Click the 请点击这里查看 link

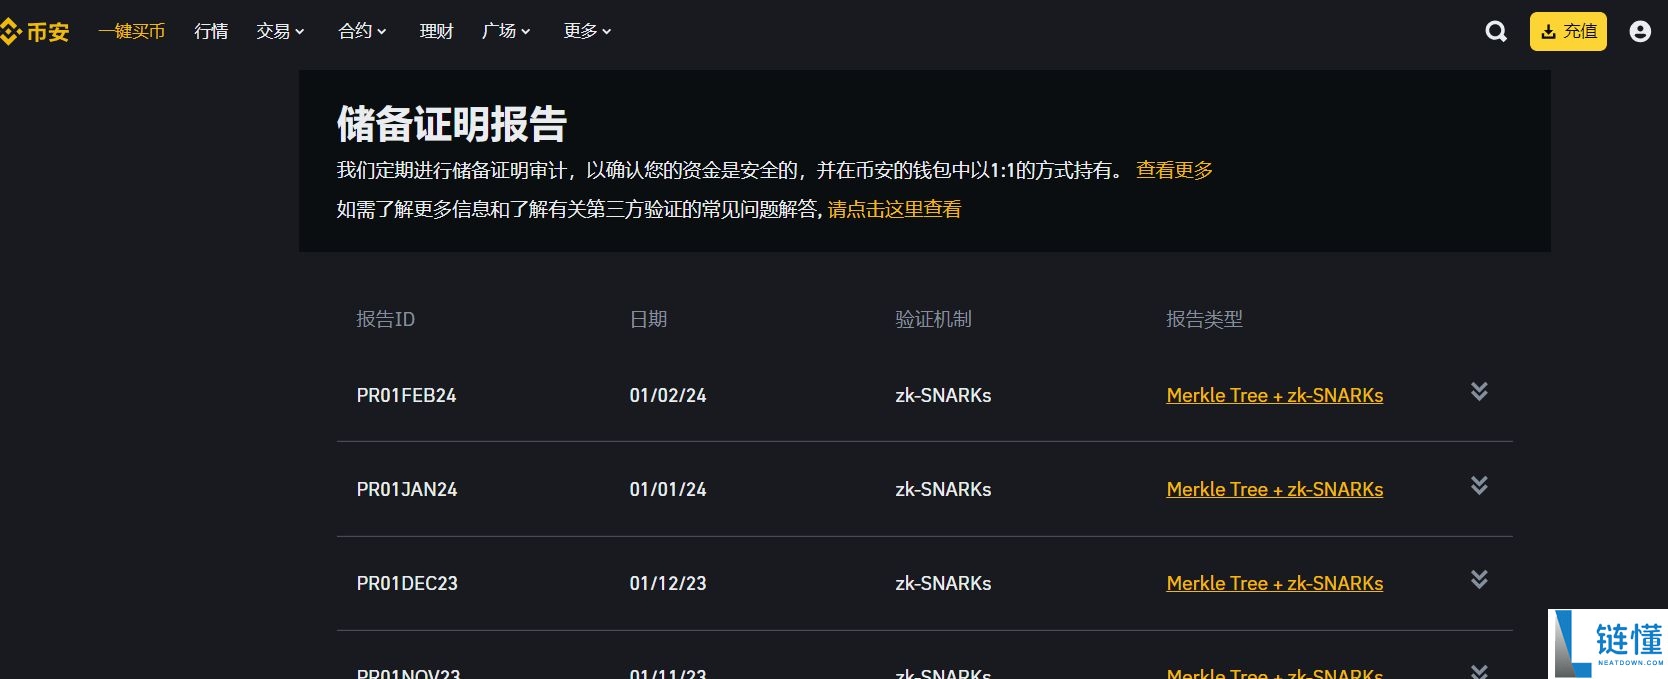(x=894, y=209)
